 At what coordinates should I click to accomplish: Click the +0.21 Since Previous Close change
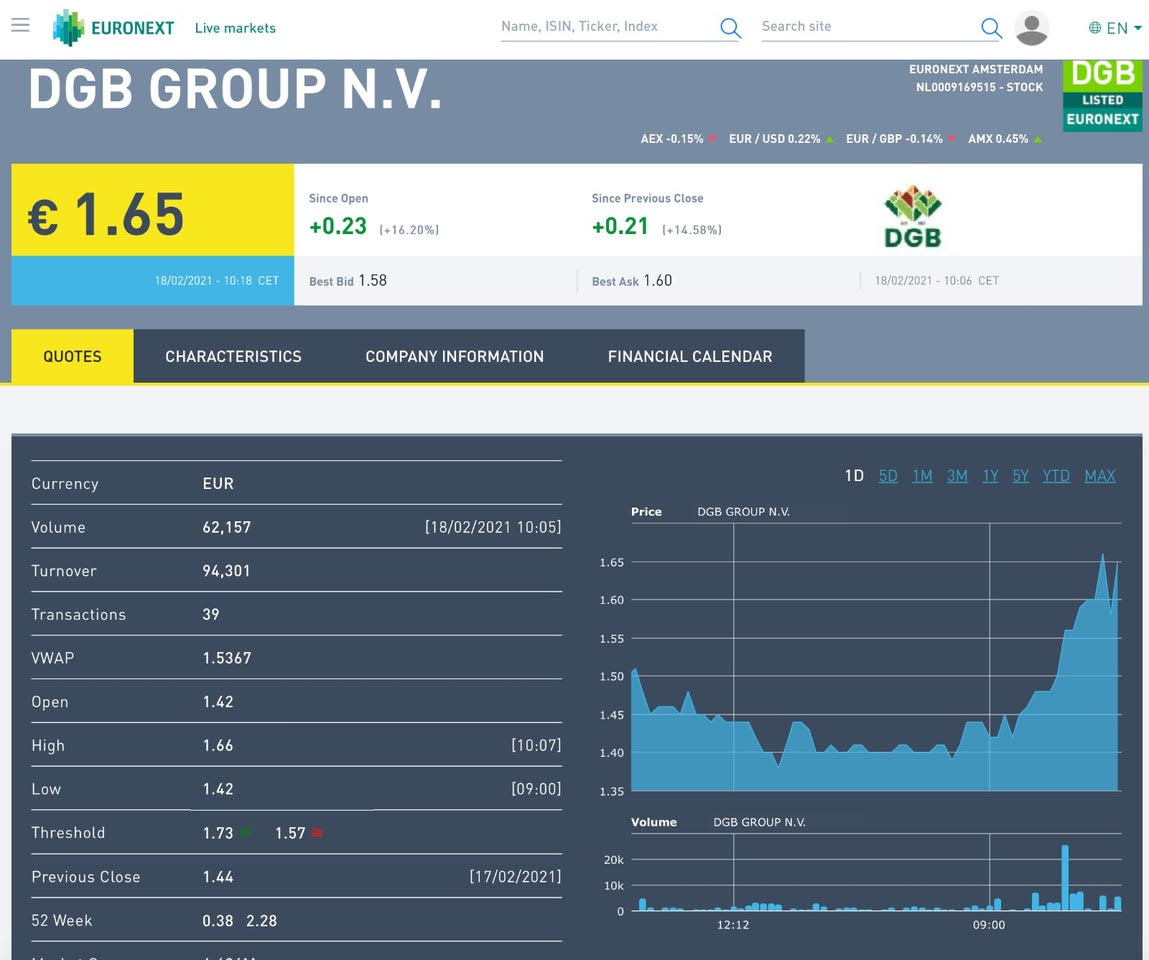pyautogui.click(x=620, y=226)
